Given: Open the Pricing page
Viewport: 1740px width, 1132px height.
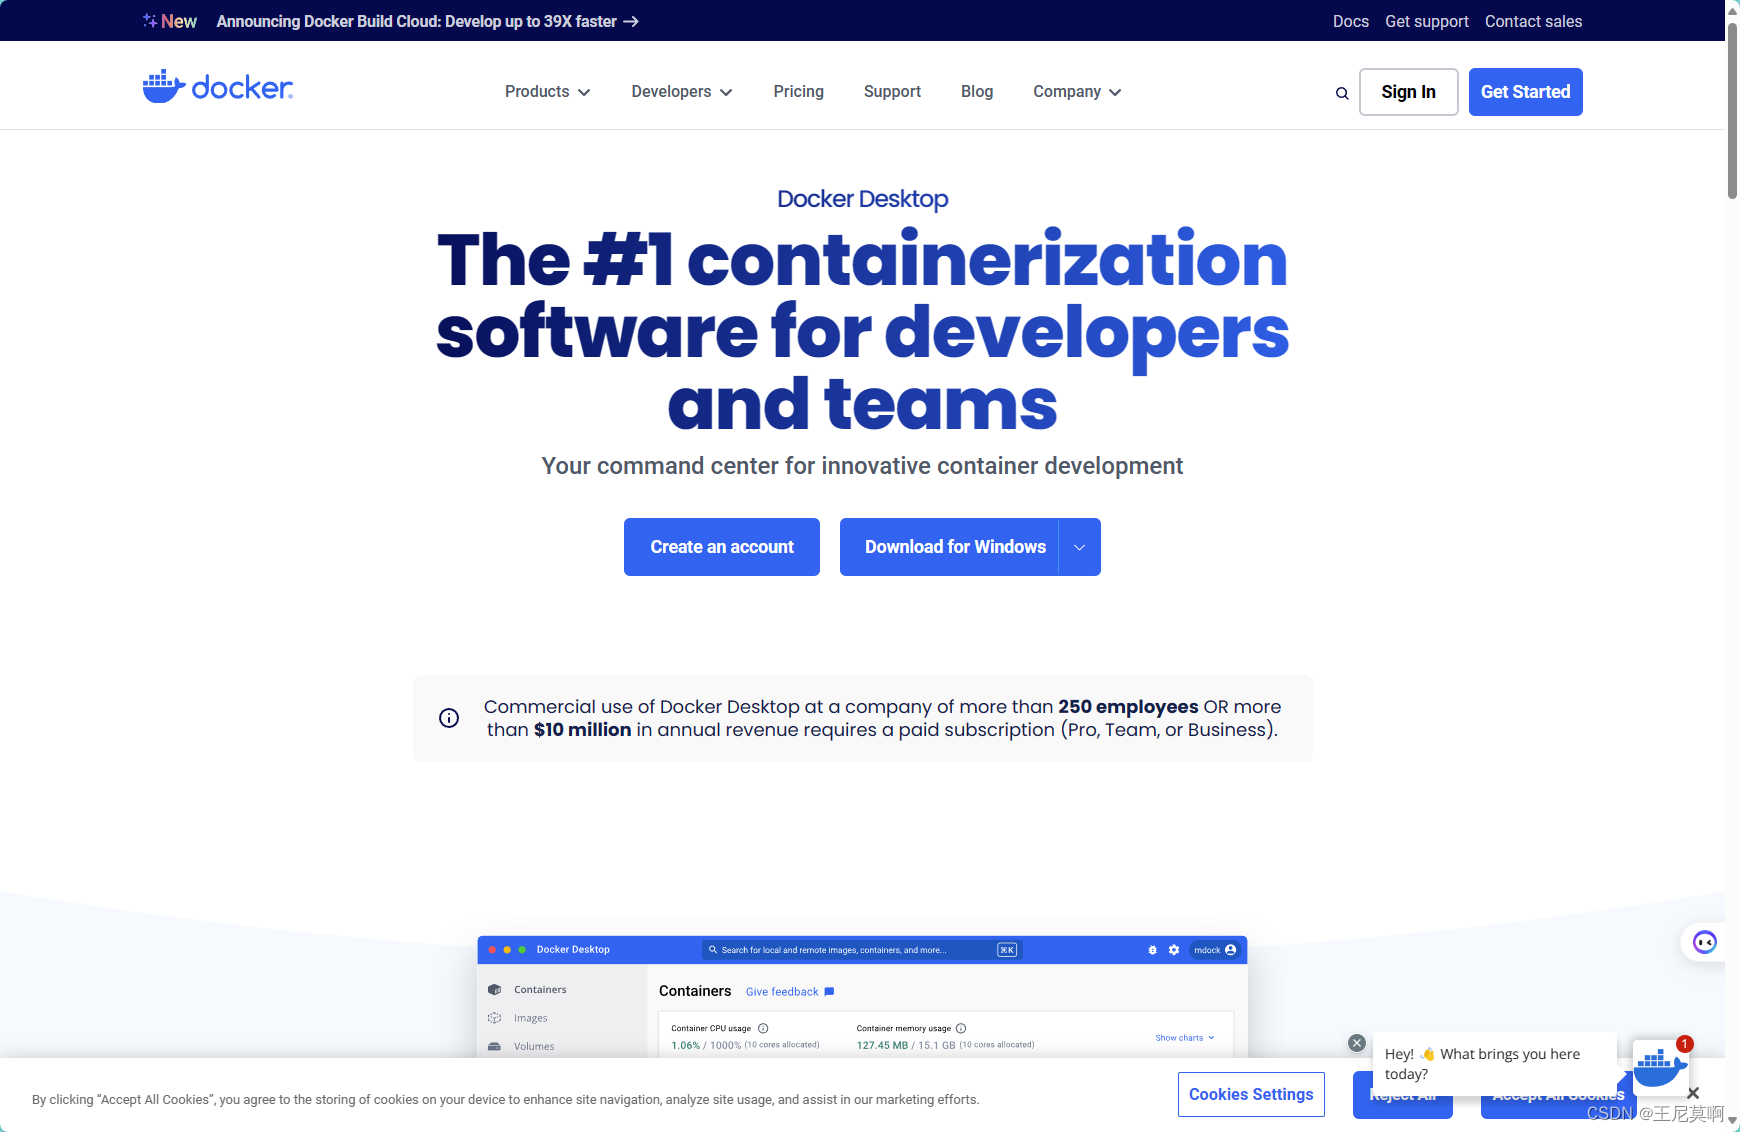Looking at the screenshot, I should click(798, 92).
